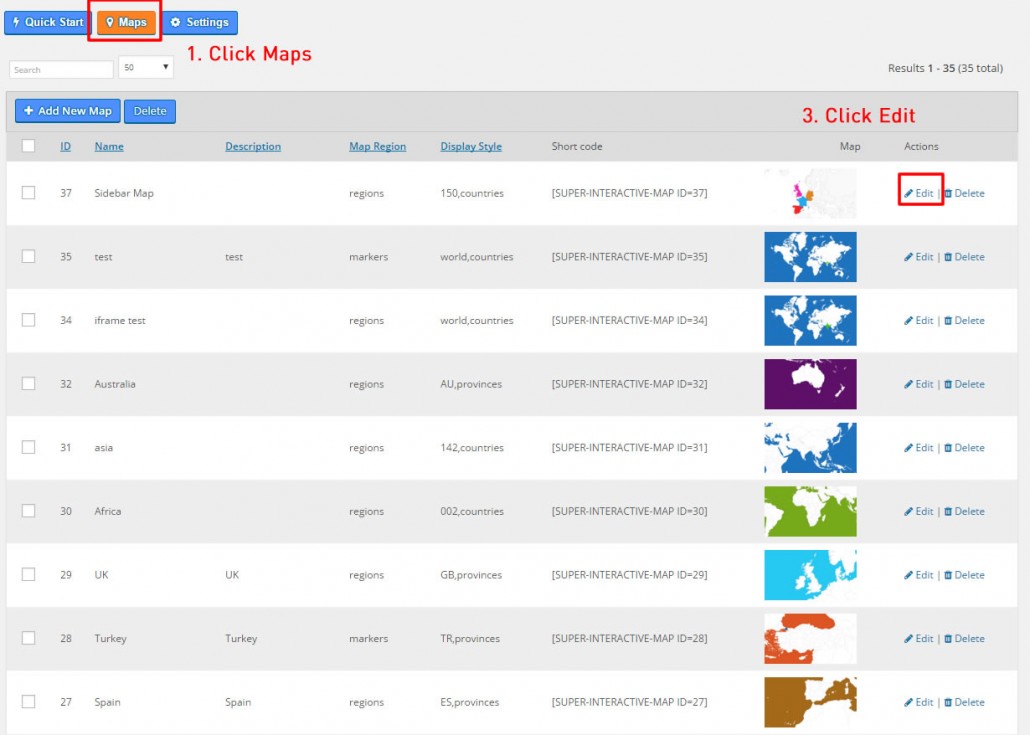Viewport: 1030px width, 735px height.
Task: Click the pencil Edit icon for Sidebar Map
Action: 909,194
